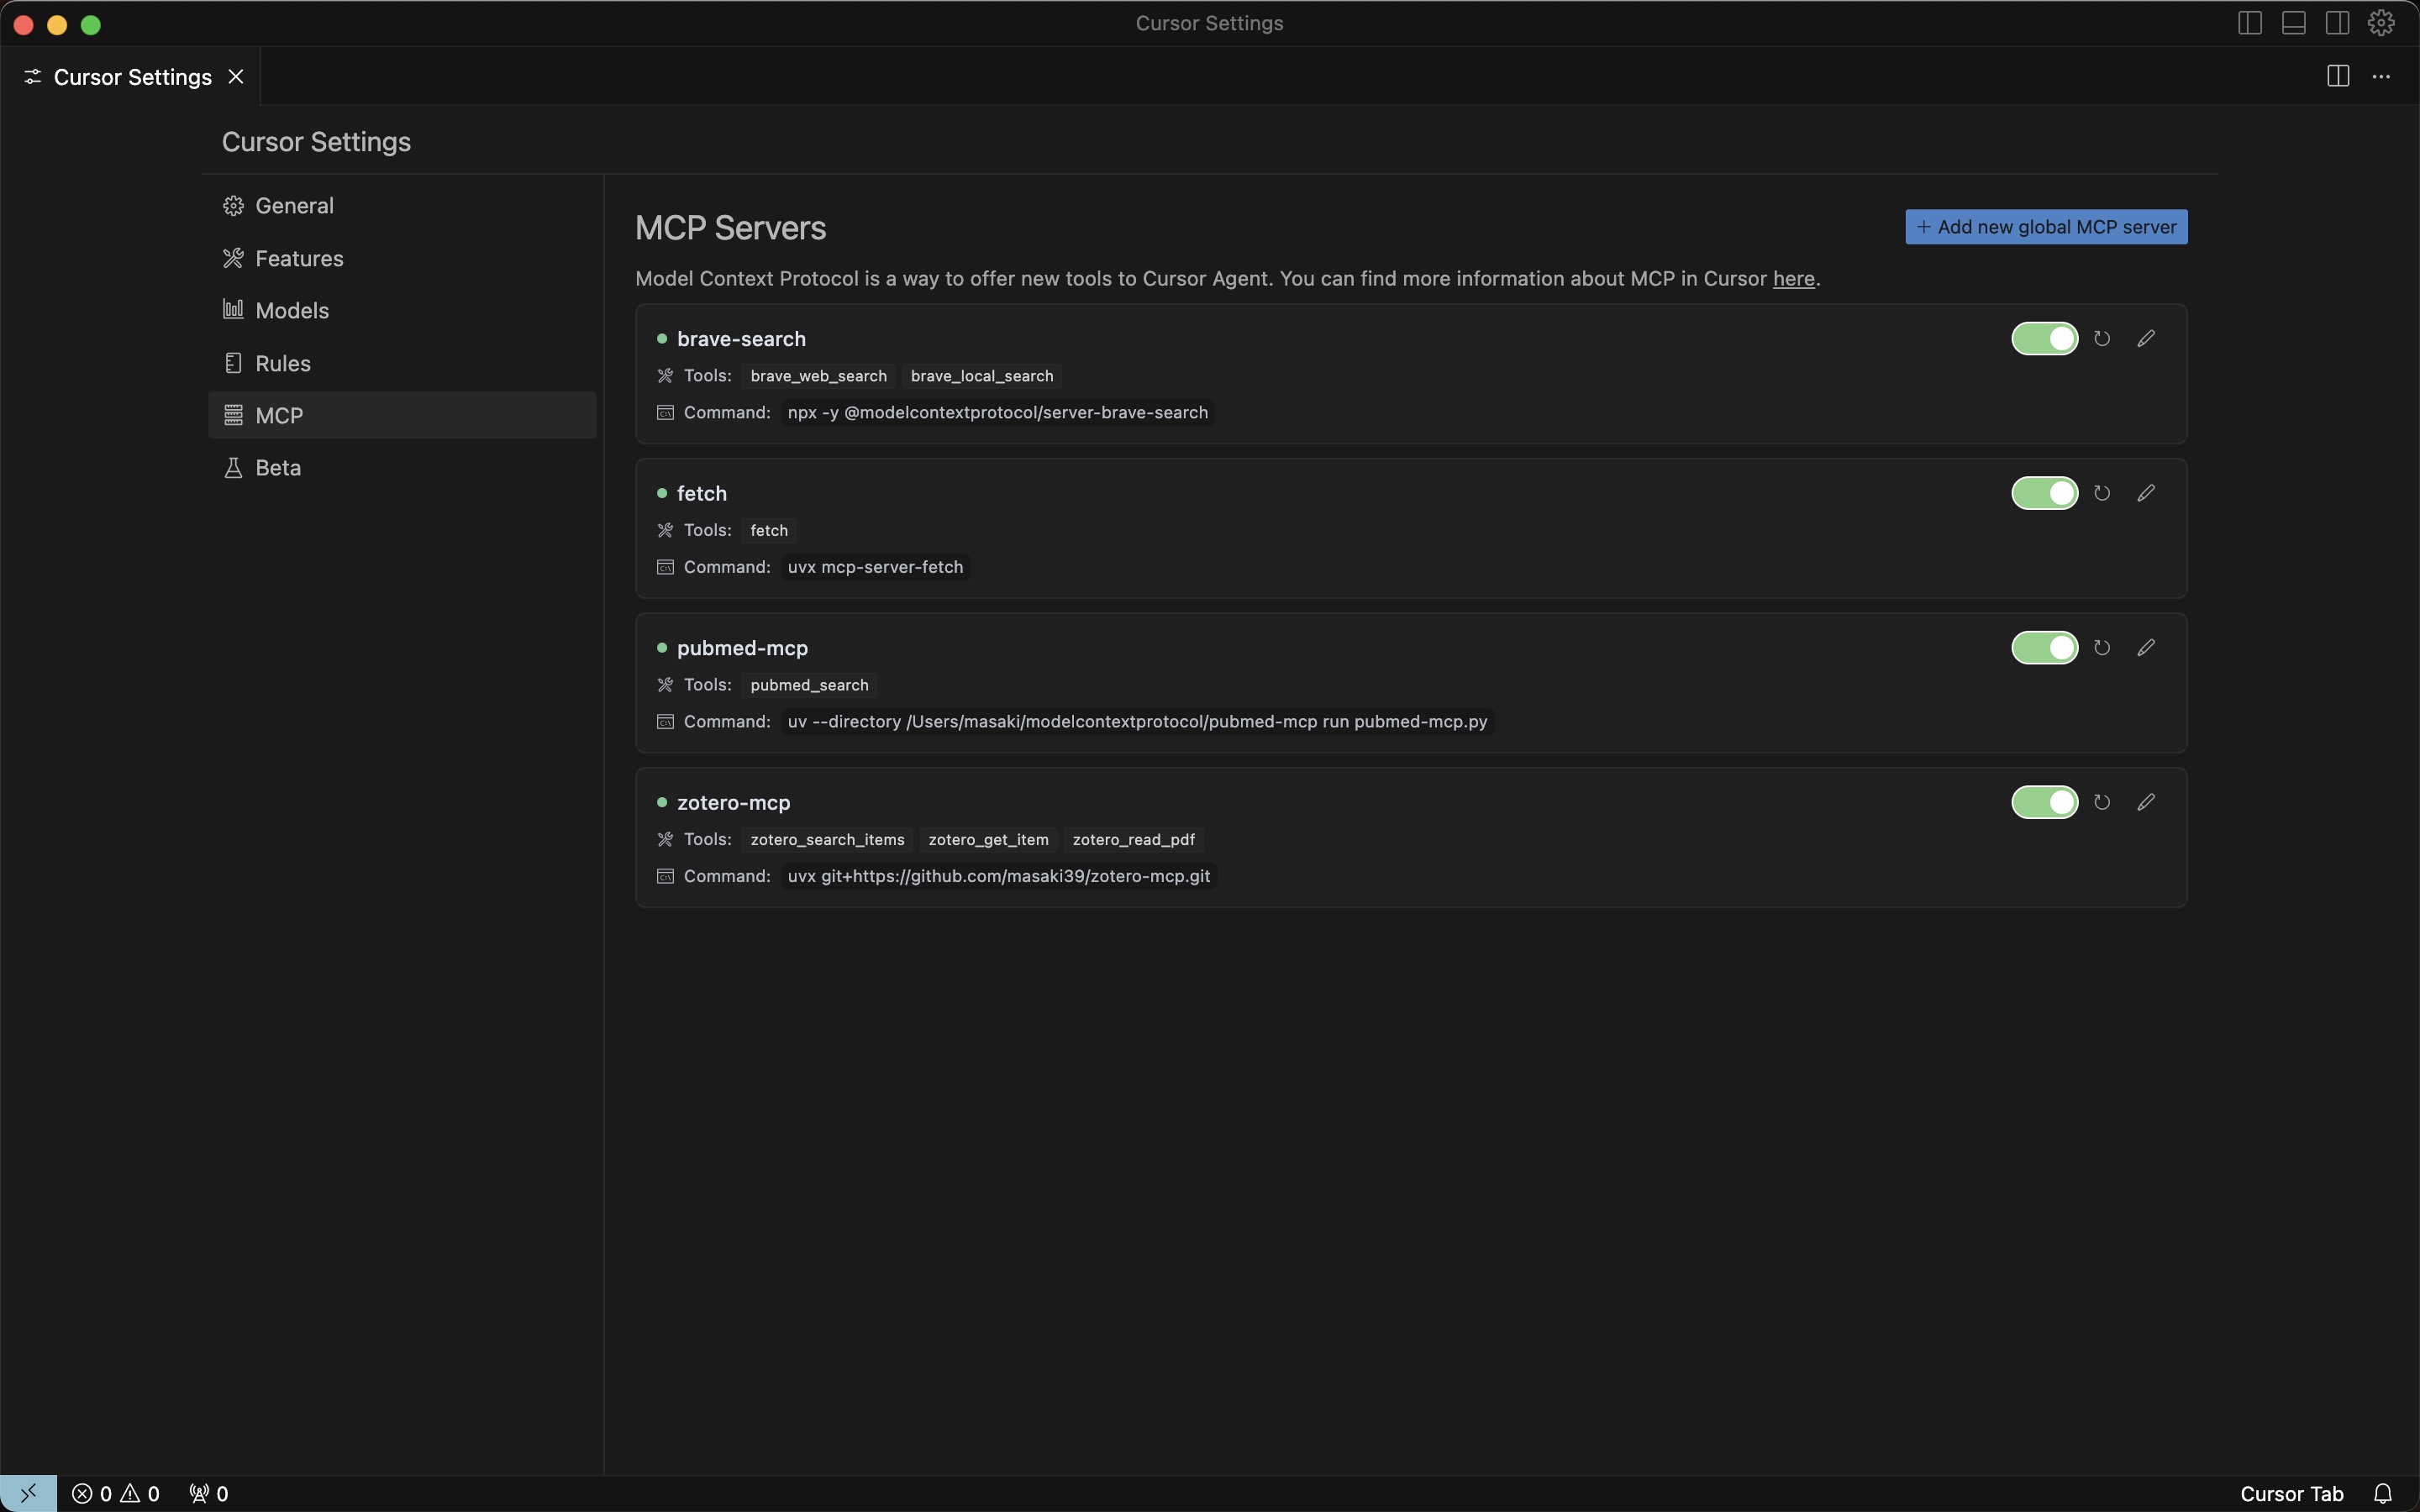Open the editor more actions ellipsis menu

pos(2381,77)
